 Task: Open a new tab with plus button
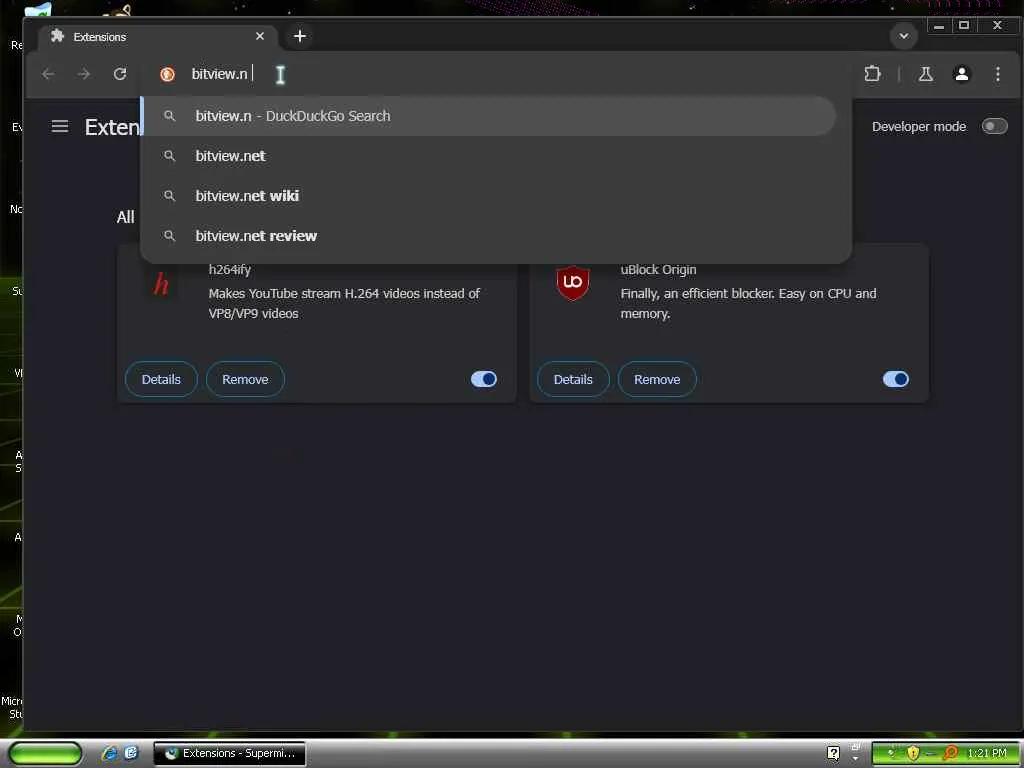click(x=300, y=37)
